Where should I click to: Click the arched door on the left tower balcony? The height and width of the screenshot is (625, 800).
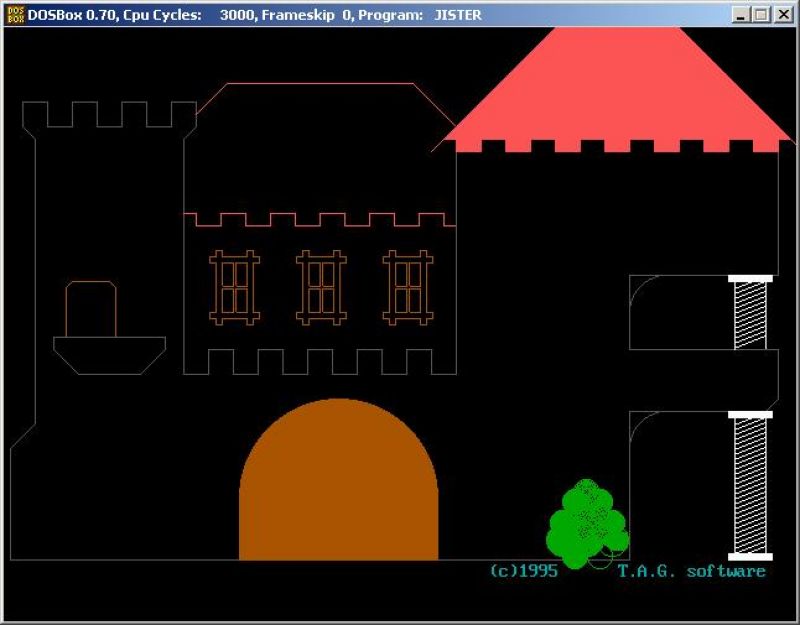(x=91, y=309)
